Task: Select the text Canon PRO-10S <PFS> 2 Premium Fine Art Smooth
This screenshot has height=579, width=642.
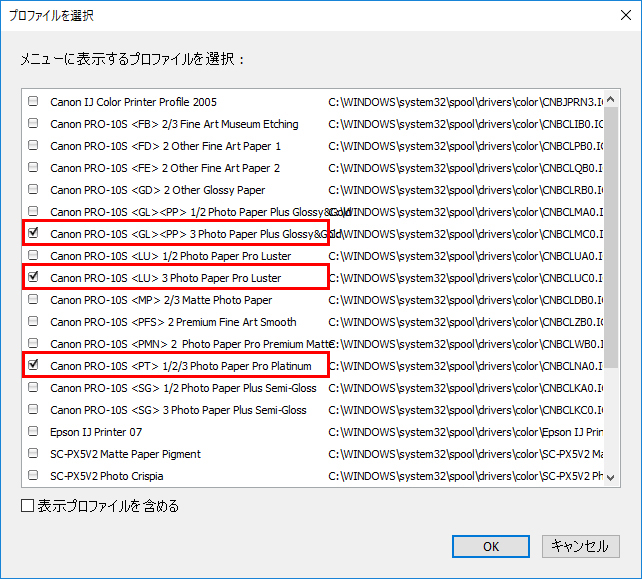Action: [x=173, y=322]
